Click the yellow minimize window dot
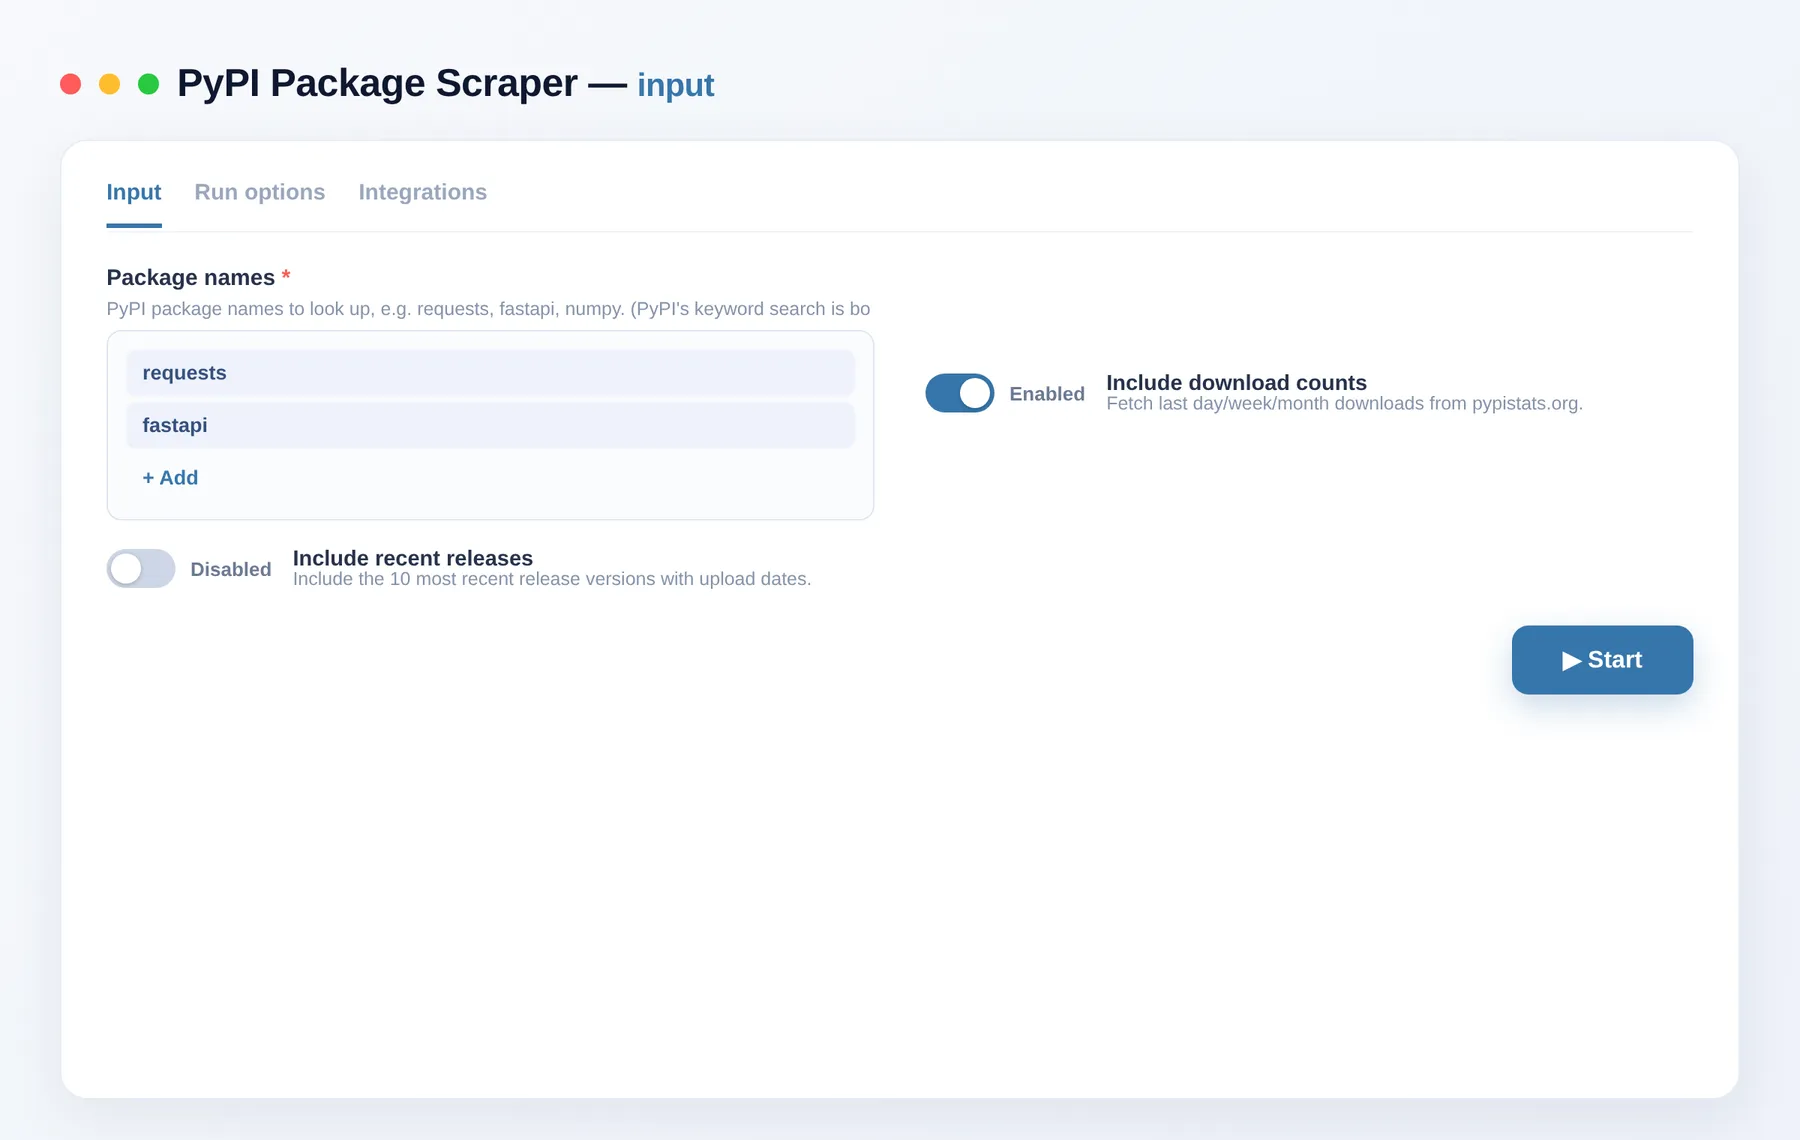Image resolution: width=1800 pixels, height=1140 pixels. [110, 84]
